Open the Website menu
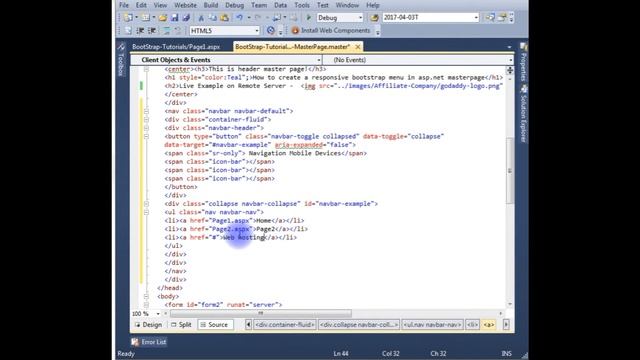This screenshot has width=640, height=360. pos(185,5)
